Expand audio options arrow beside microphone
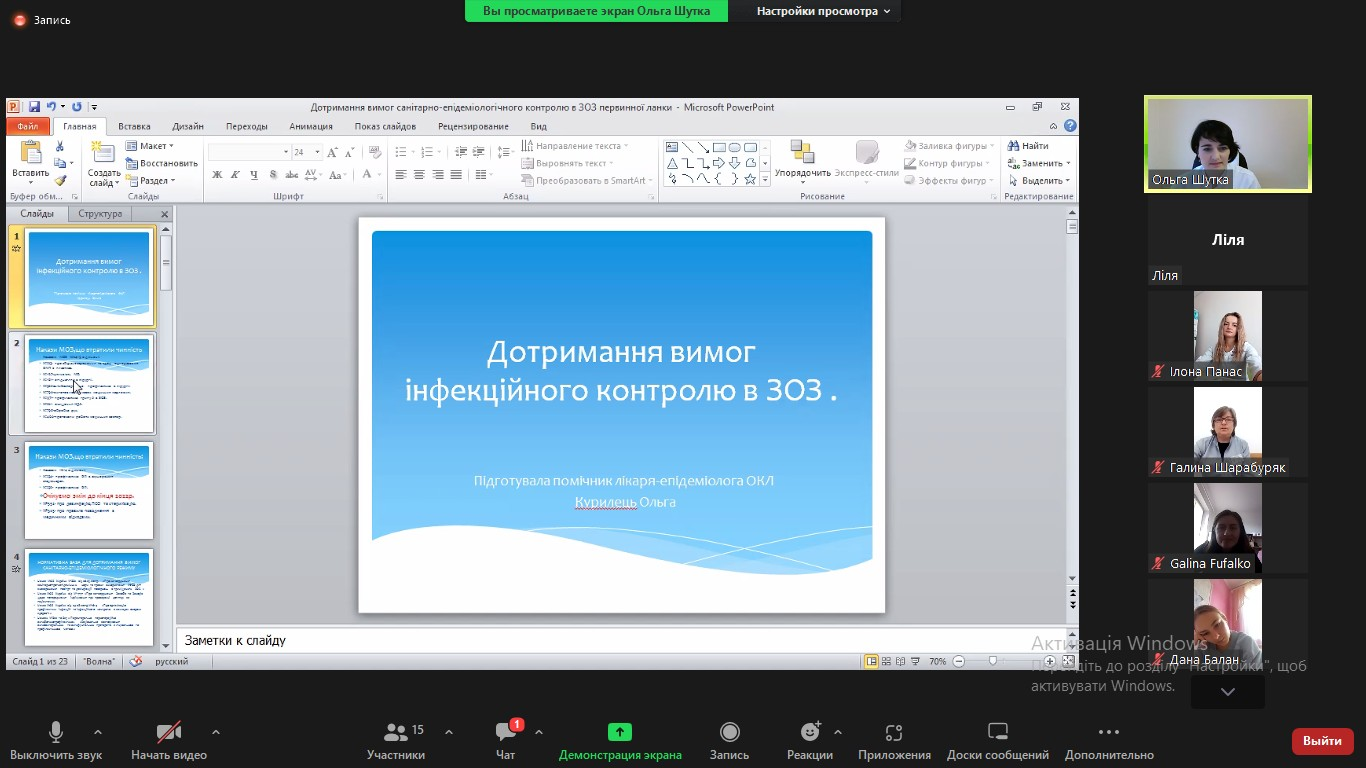The height and width of the screenshot is (768, 1366). coord(98,732)
